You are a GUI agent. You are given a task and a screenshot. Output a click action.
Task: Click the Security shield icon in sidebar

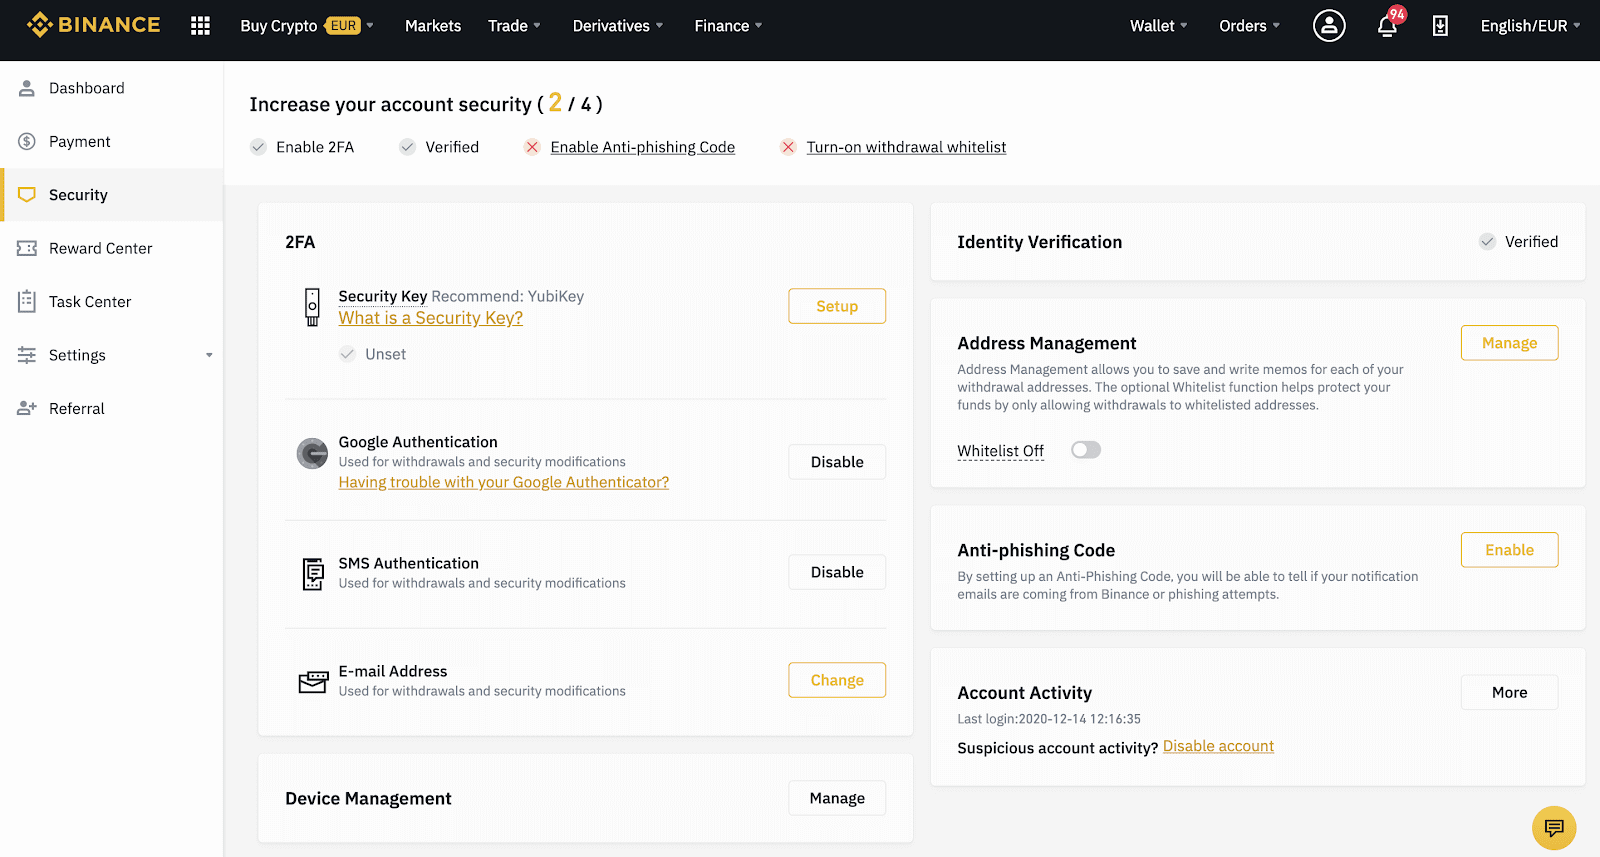coord(27,195)
